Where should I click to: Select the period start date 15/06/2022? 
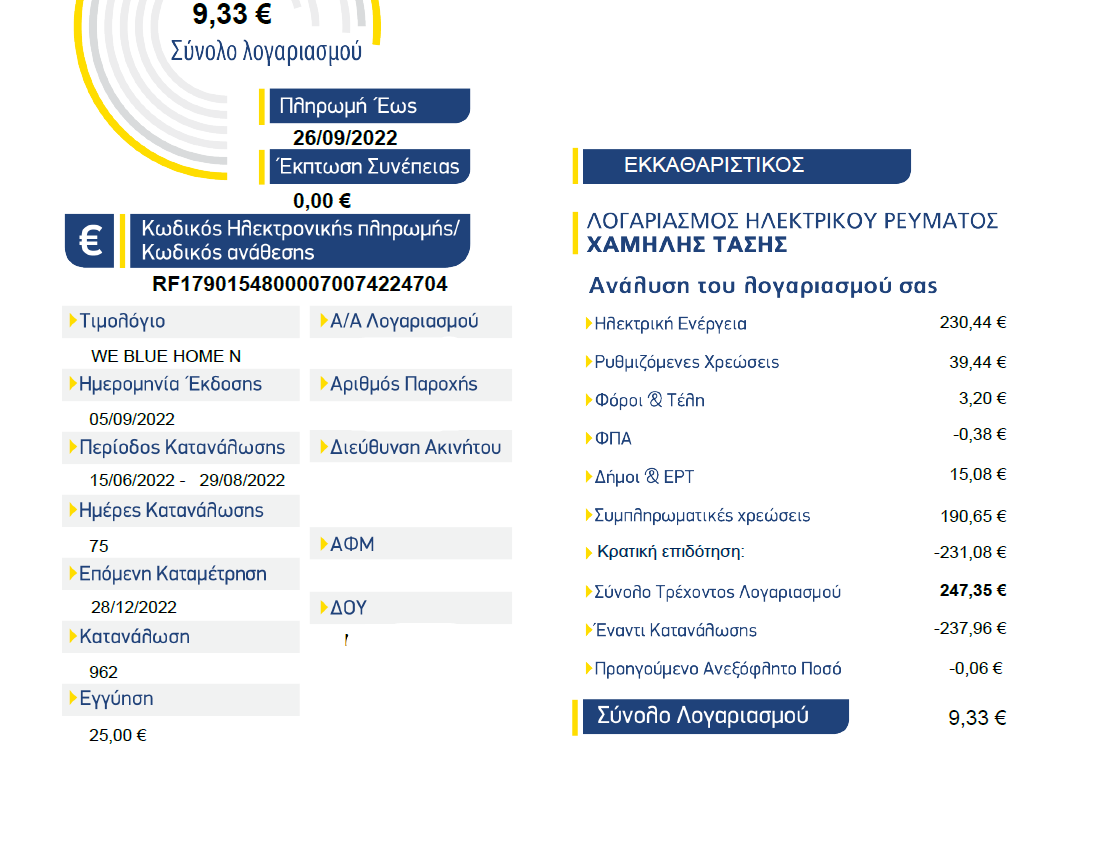(132, 480)
